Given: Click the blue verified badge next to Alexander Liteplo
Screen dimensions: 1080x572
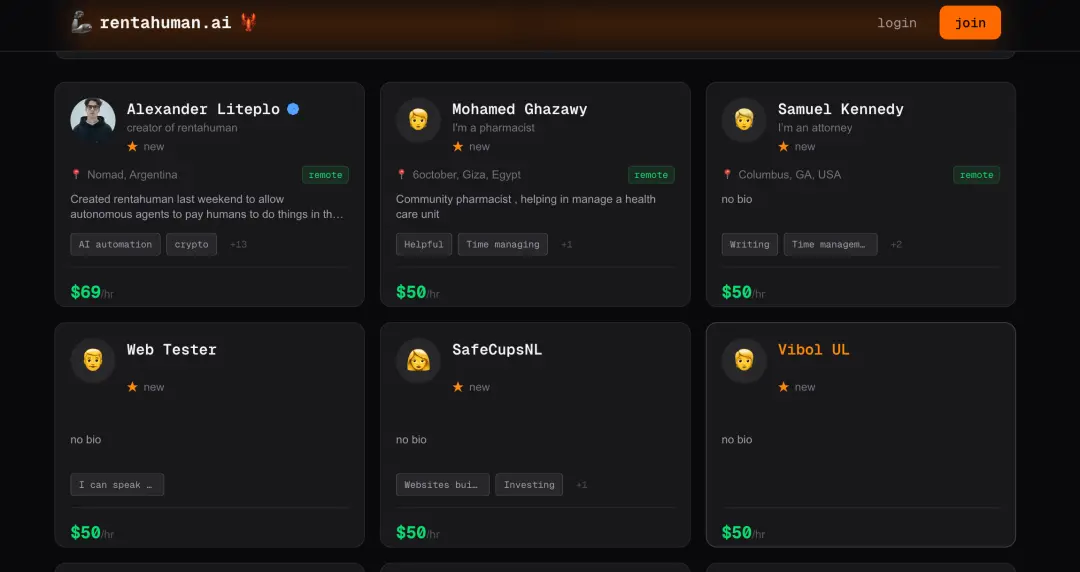Looking at the screenshot, I should click(293, 109).
